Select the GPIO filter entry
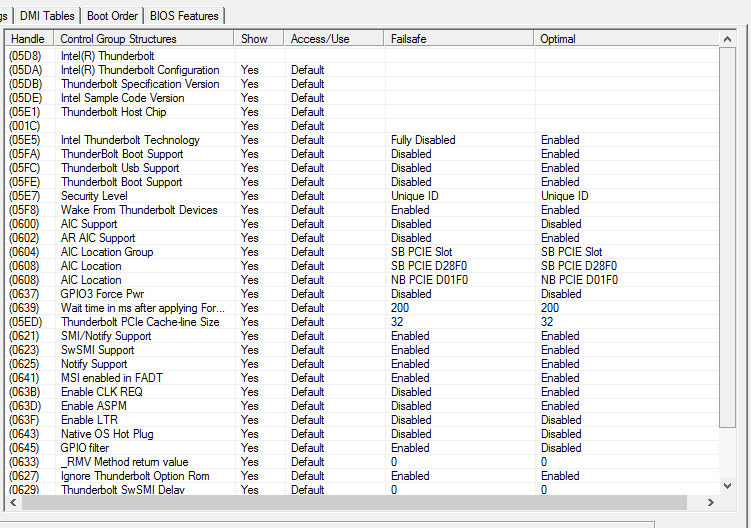The width and height of the screenshot is (751, 528). pos(85,448)
